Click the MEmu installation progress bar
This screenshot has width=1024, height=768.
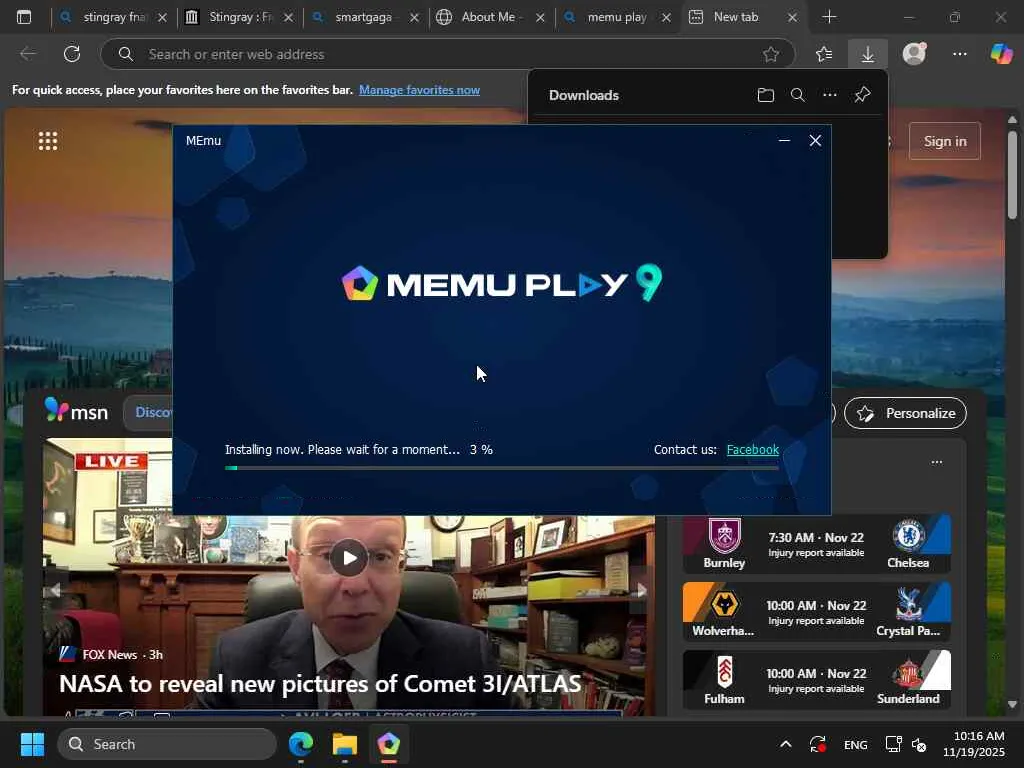502,468
